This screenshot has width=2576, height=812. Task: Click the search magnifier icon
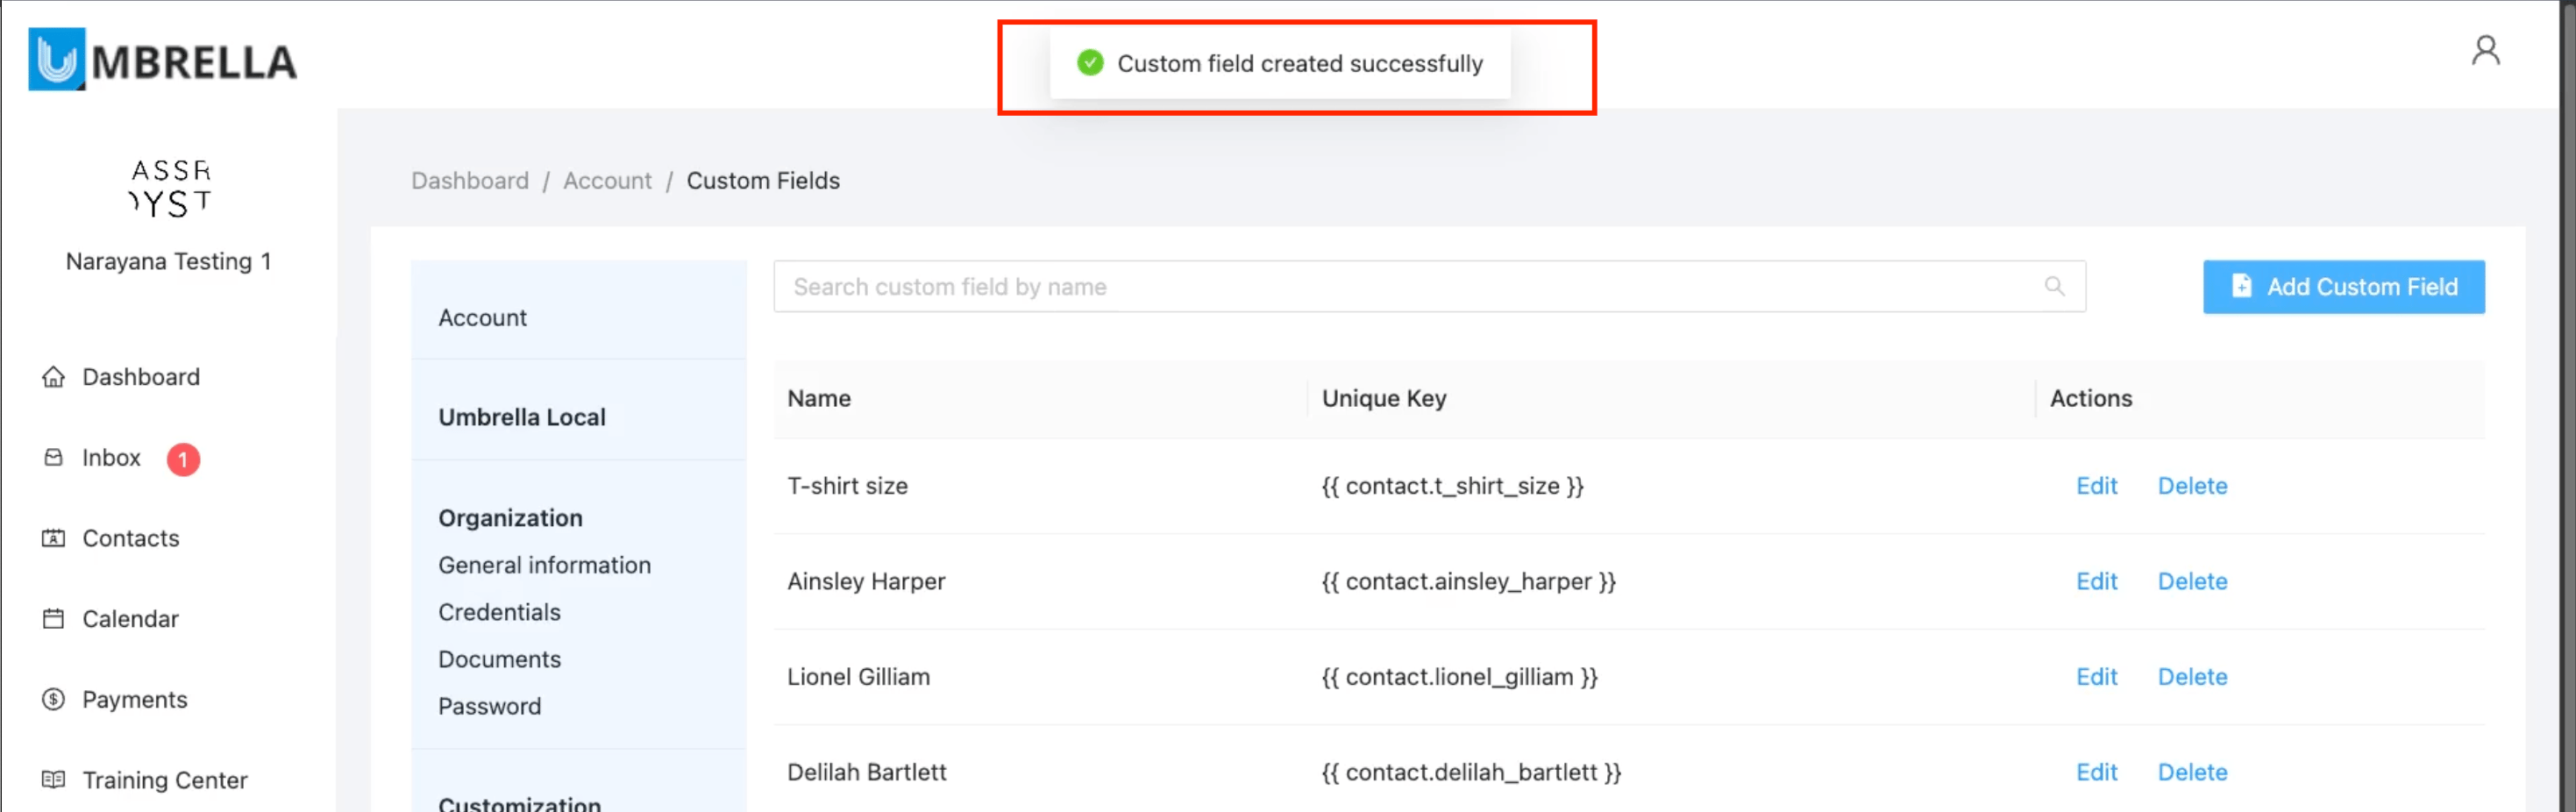[x=2054, y=287]
